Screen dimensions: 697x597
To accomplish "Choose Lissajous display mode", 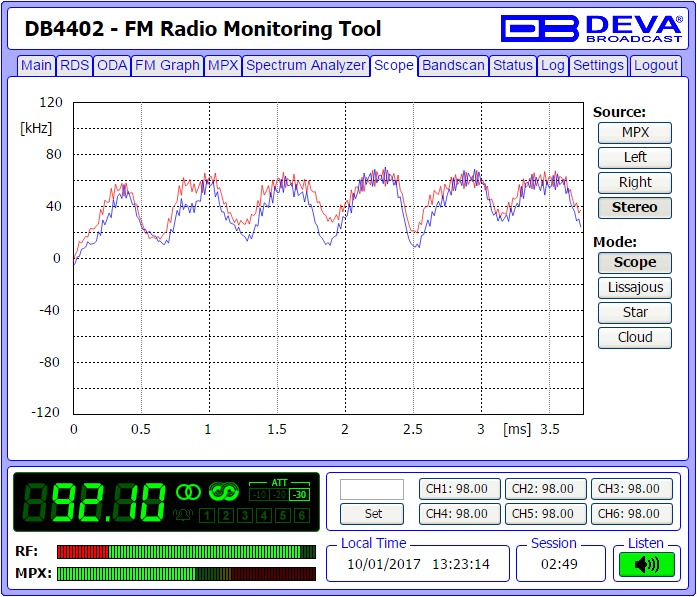I will (635, 288).
